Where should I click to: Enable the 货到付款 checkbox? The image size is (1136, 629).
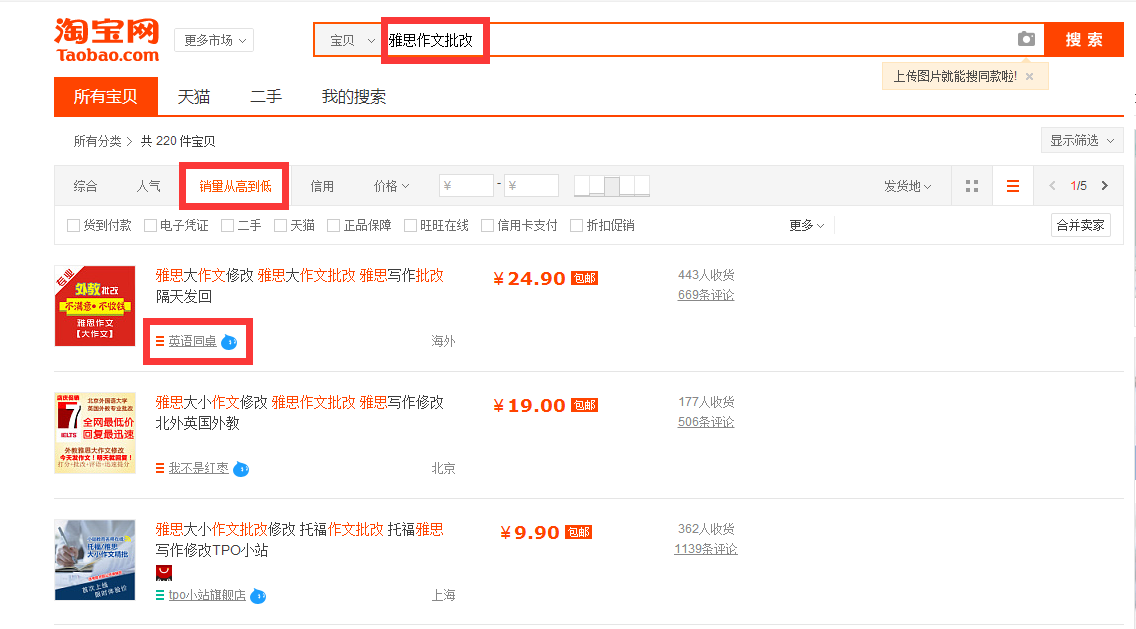73,226
